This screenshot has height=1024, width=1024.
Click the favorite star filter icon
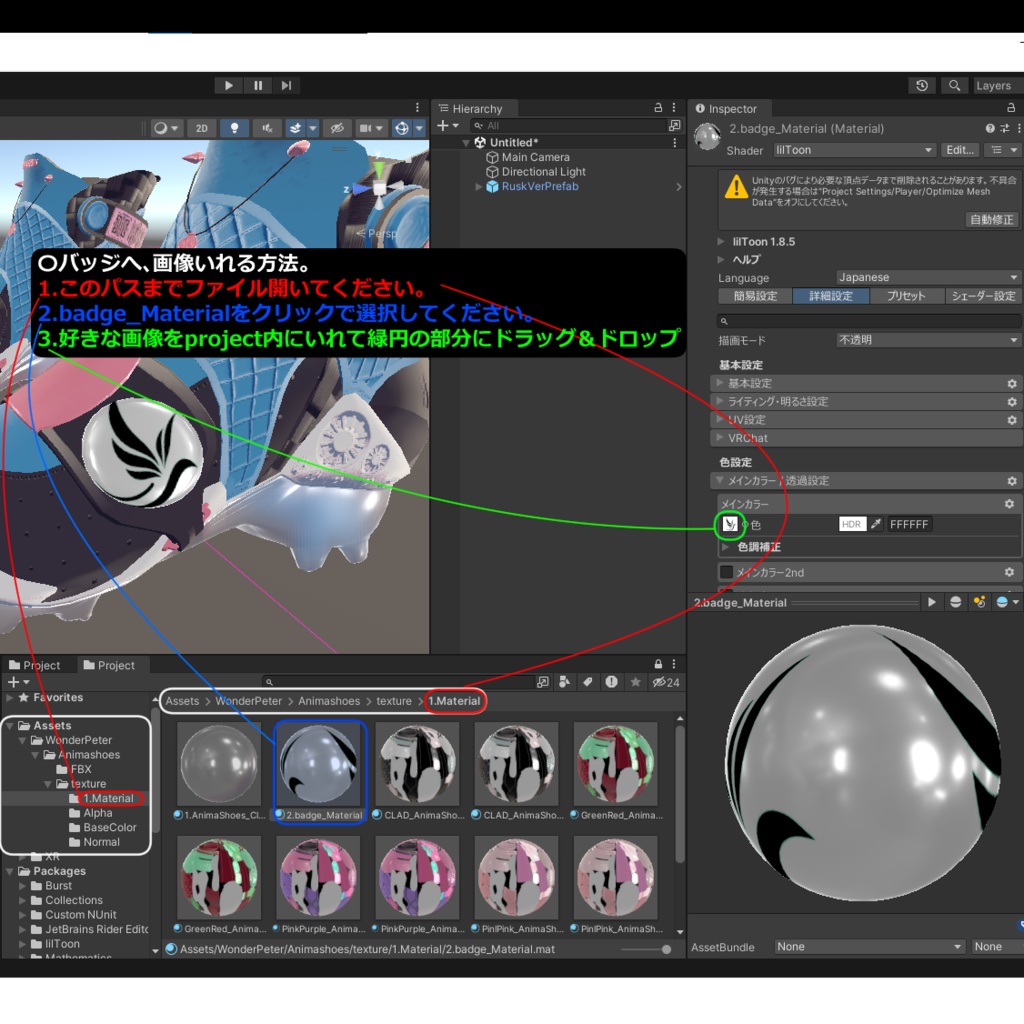[635, 682]
